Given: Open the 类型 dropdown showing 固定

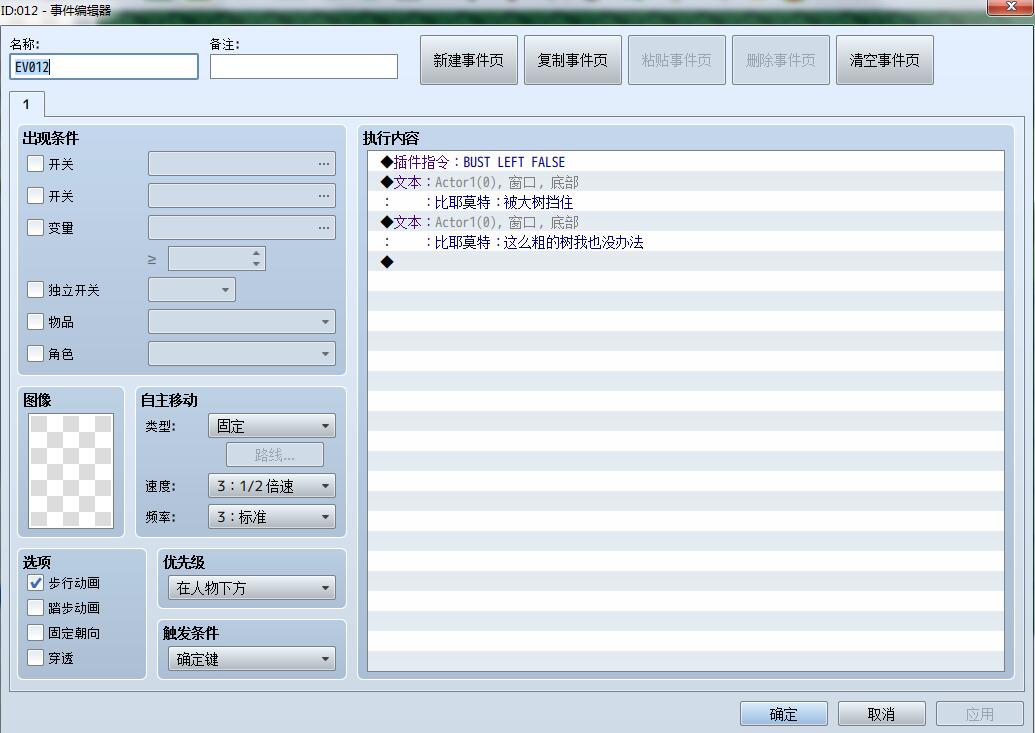Looking at the screenshot, I should 271,426.
